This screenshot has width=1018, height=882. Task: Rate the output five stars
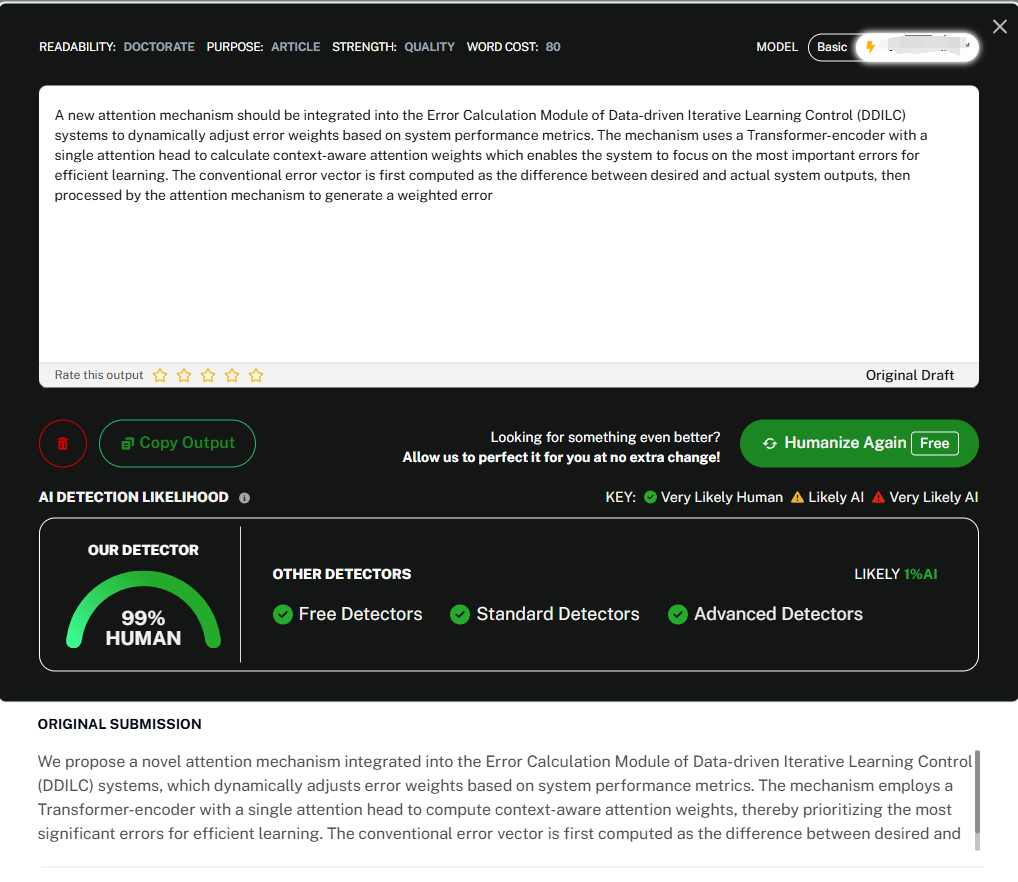(x=256, y=375)
